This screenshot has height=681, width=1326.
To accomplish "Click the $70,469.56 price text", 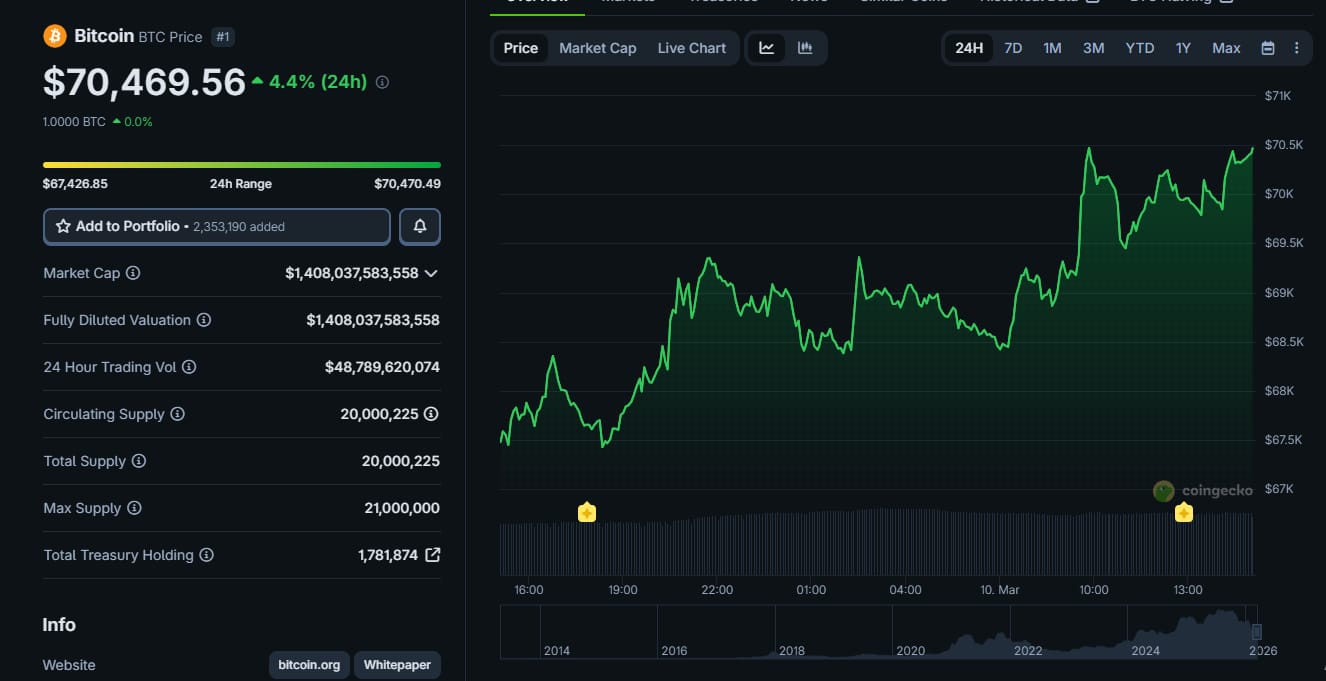I will point(144,82).
